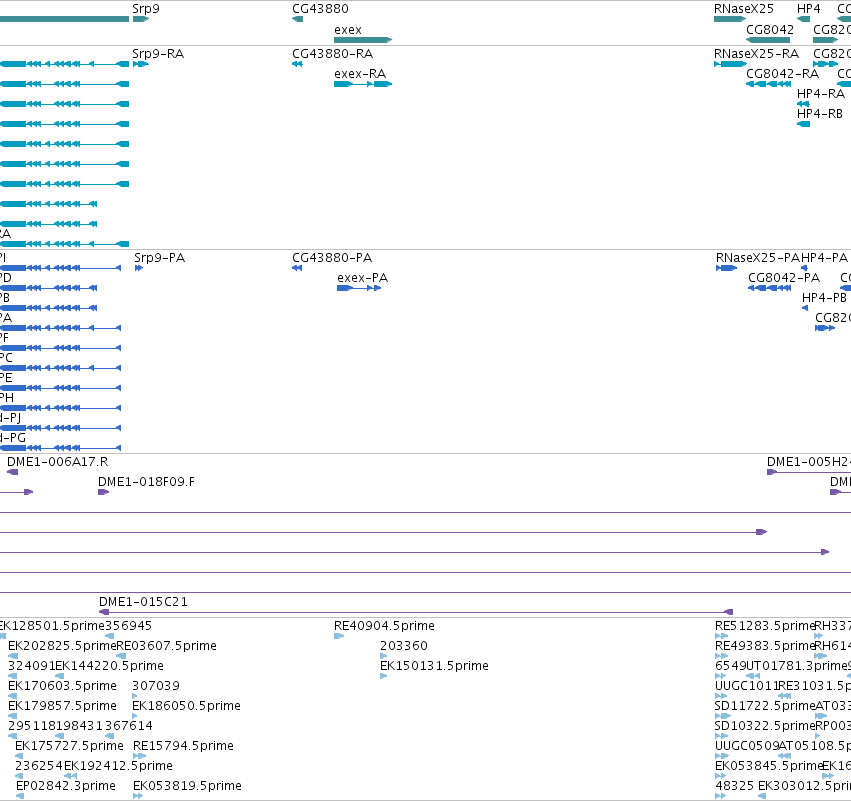
Task: Click the CG8042-PA coding feature
Action: [769, 288]
